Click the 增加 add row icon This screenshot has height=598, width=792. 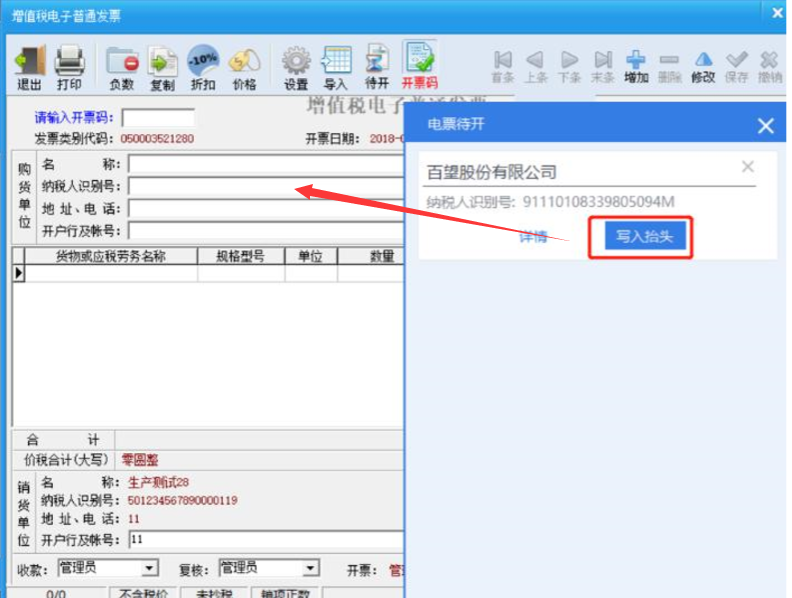[x=636, y=66]
